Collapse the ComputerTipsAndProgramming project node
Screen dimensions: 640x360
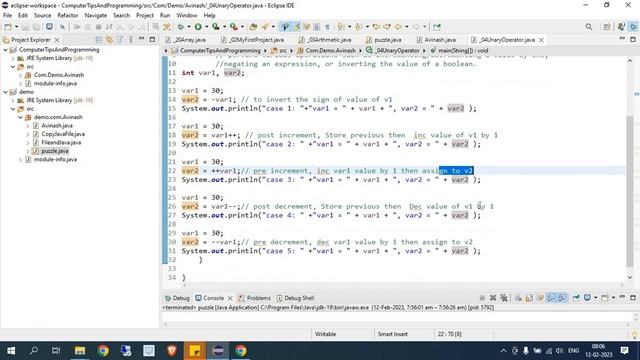coord(6,49)
